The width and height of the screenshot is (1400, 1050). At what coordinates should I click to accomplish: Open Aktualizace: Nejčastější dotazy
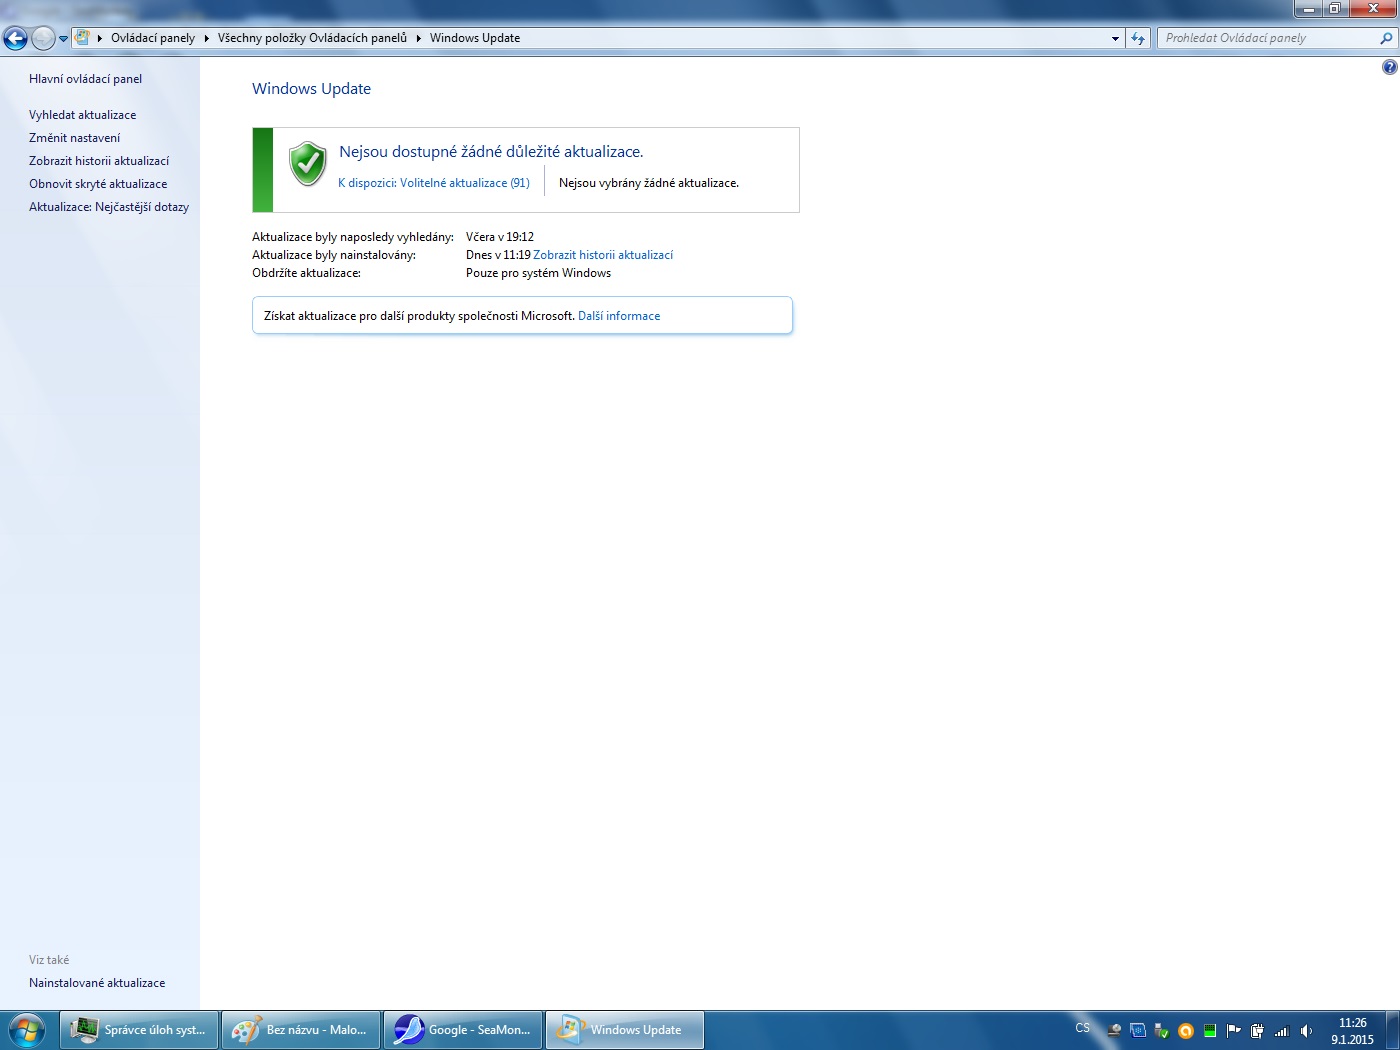point(109,207)
